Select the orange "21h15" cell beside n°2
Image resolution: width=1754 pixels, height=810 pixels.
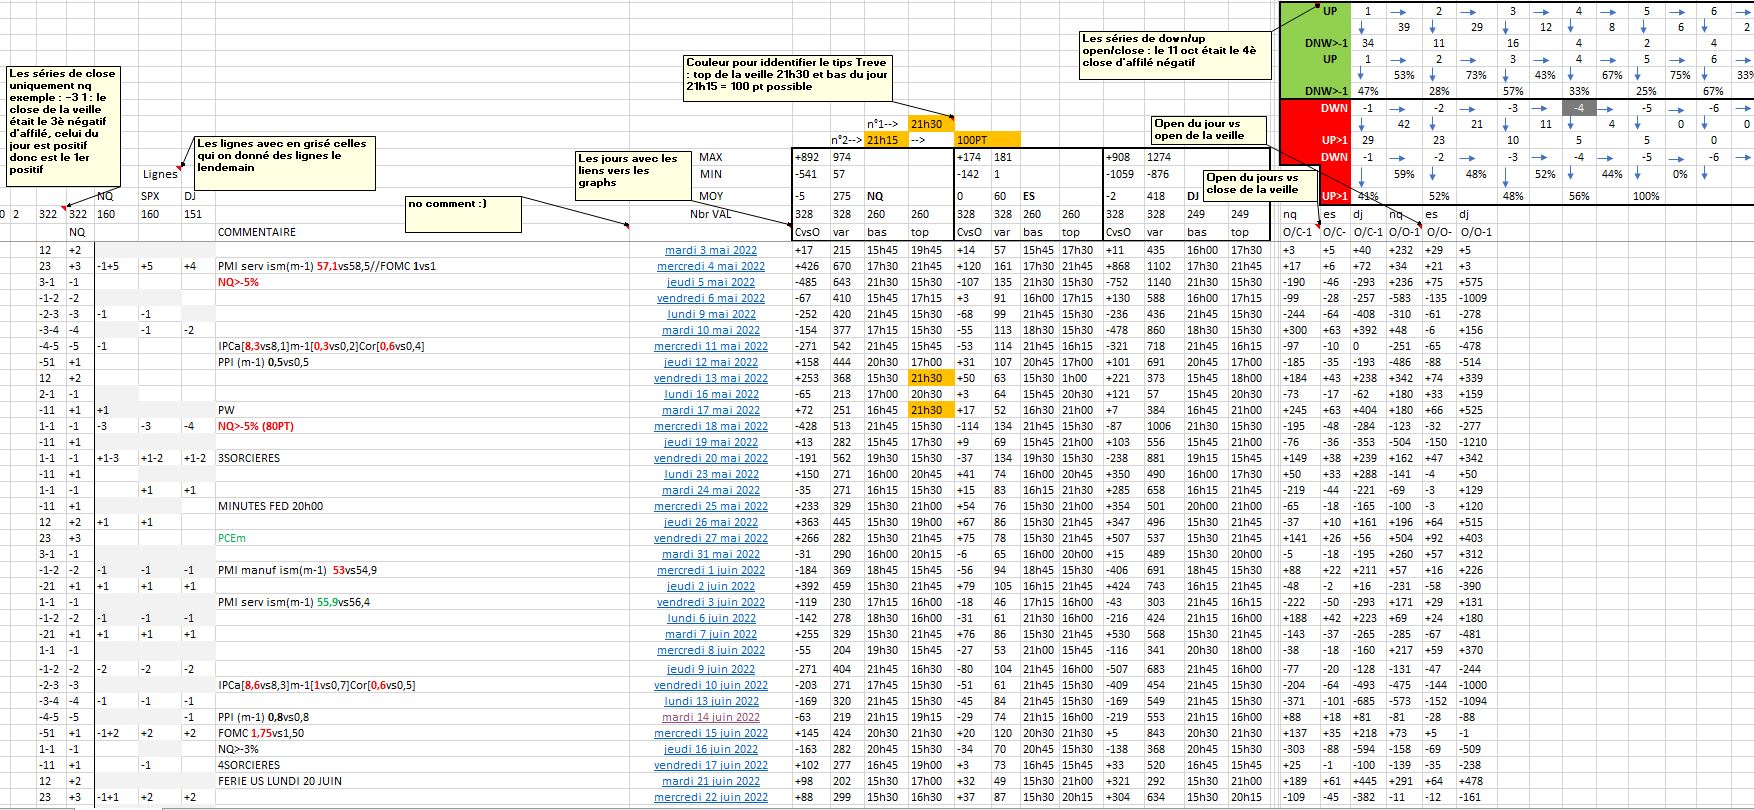pos(886,140)
